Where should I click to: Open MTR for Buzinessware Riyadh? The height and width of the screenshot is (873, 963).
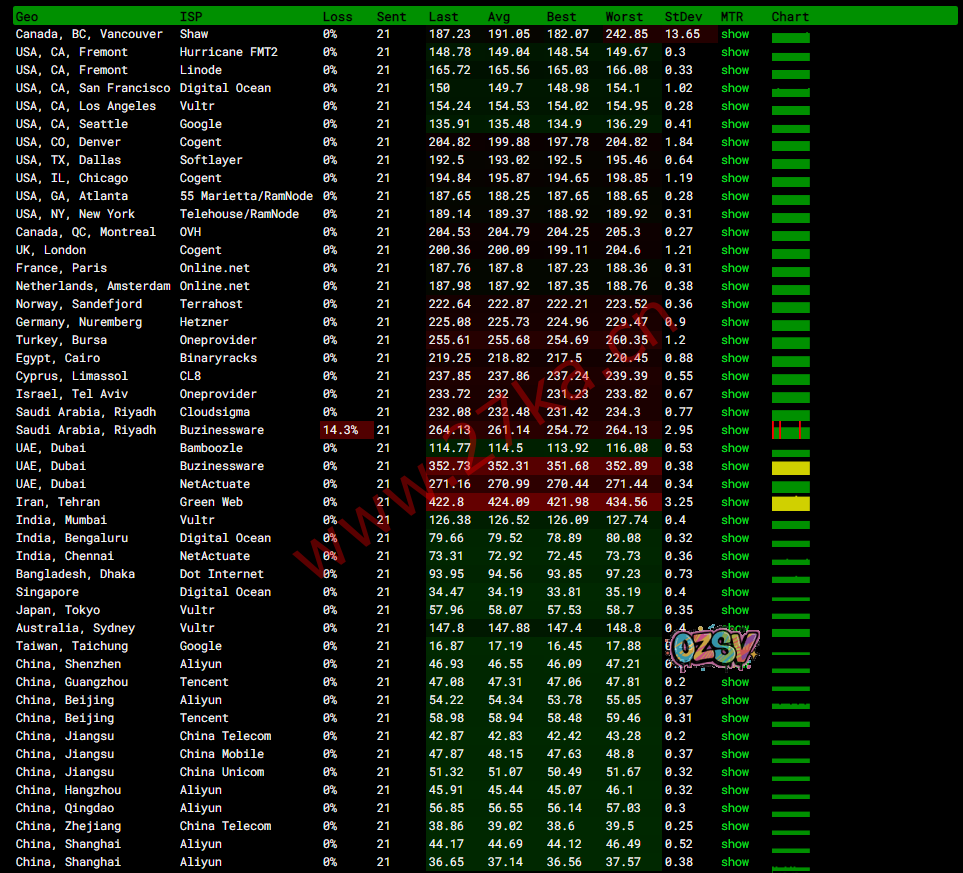tap(735, 430)
